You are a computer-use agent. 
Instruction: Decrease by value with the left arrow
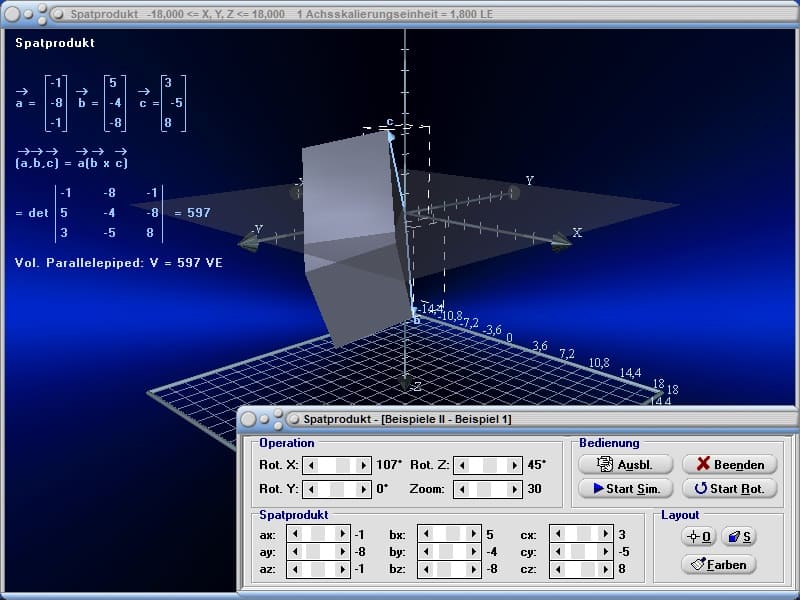[x=425, y=552]
